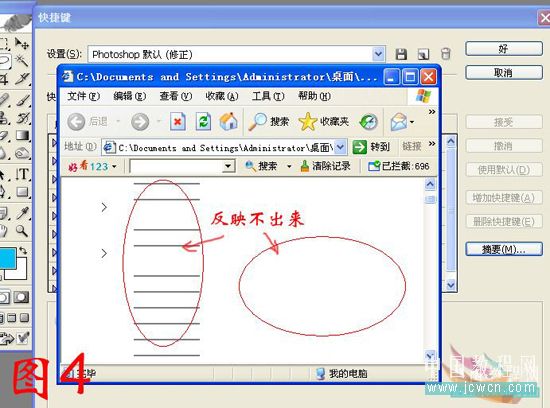550x408 pixels.
Task: Open the 搜索 magnifier in browser toolbar
Action: pyautogui.click(x=269, y=122)
